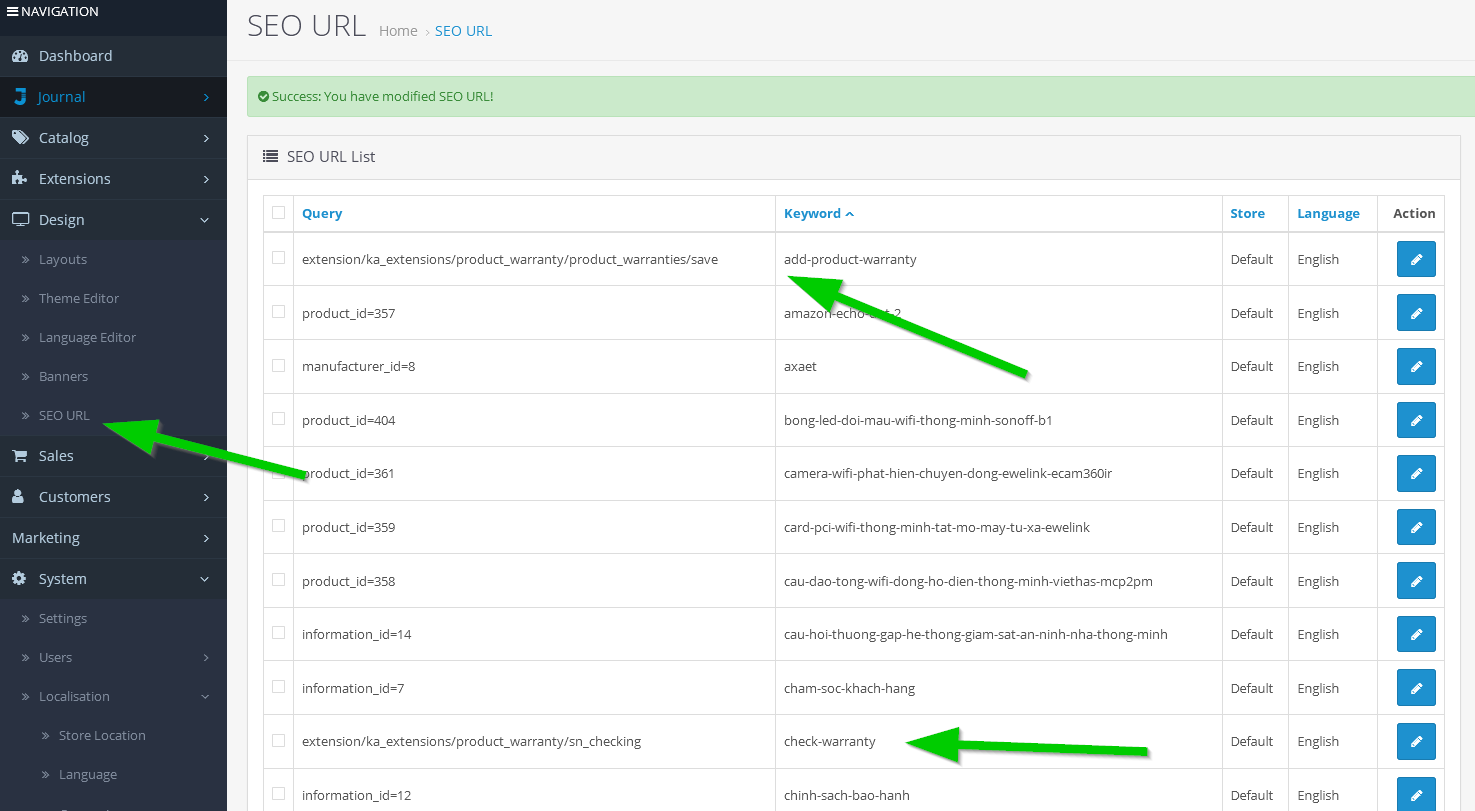The height and width of the screenshot is (811, 1475).
Task: Click the Journal J logo icon
Action: pos(20,97)
